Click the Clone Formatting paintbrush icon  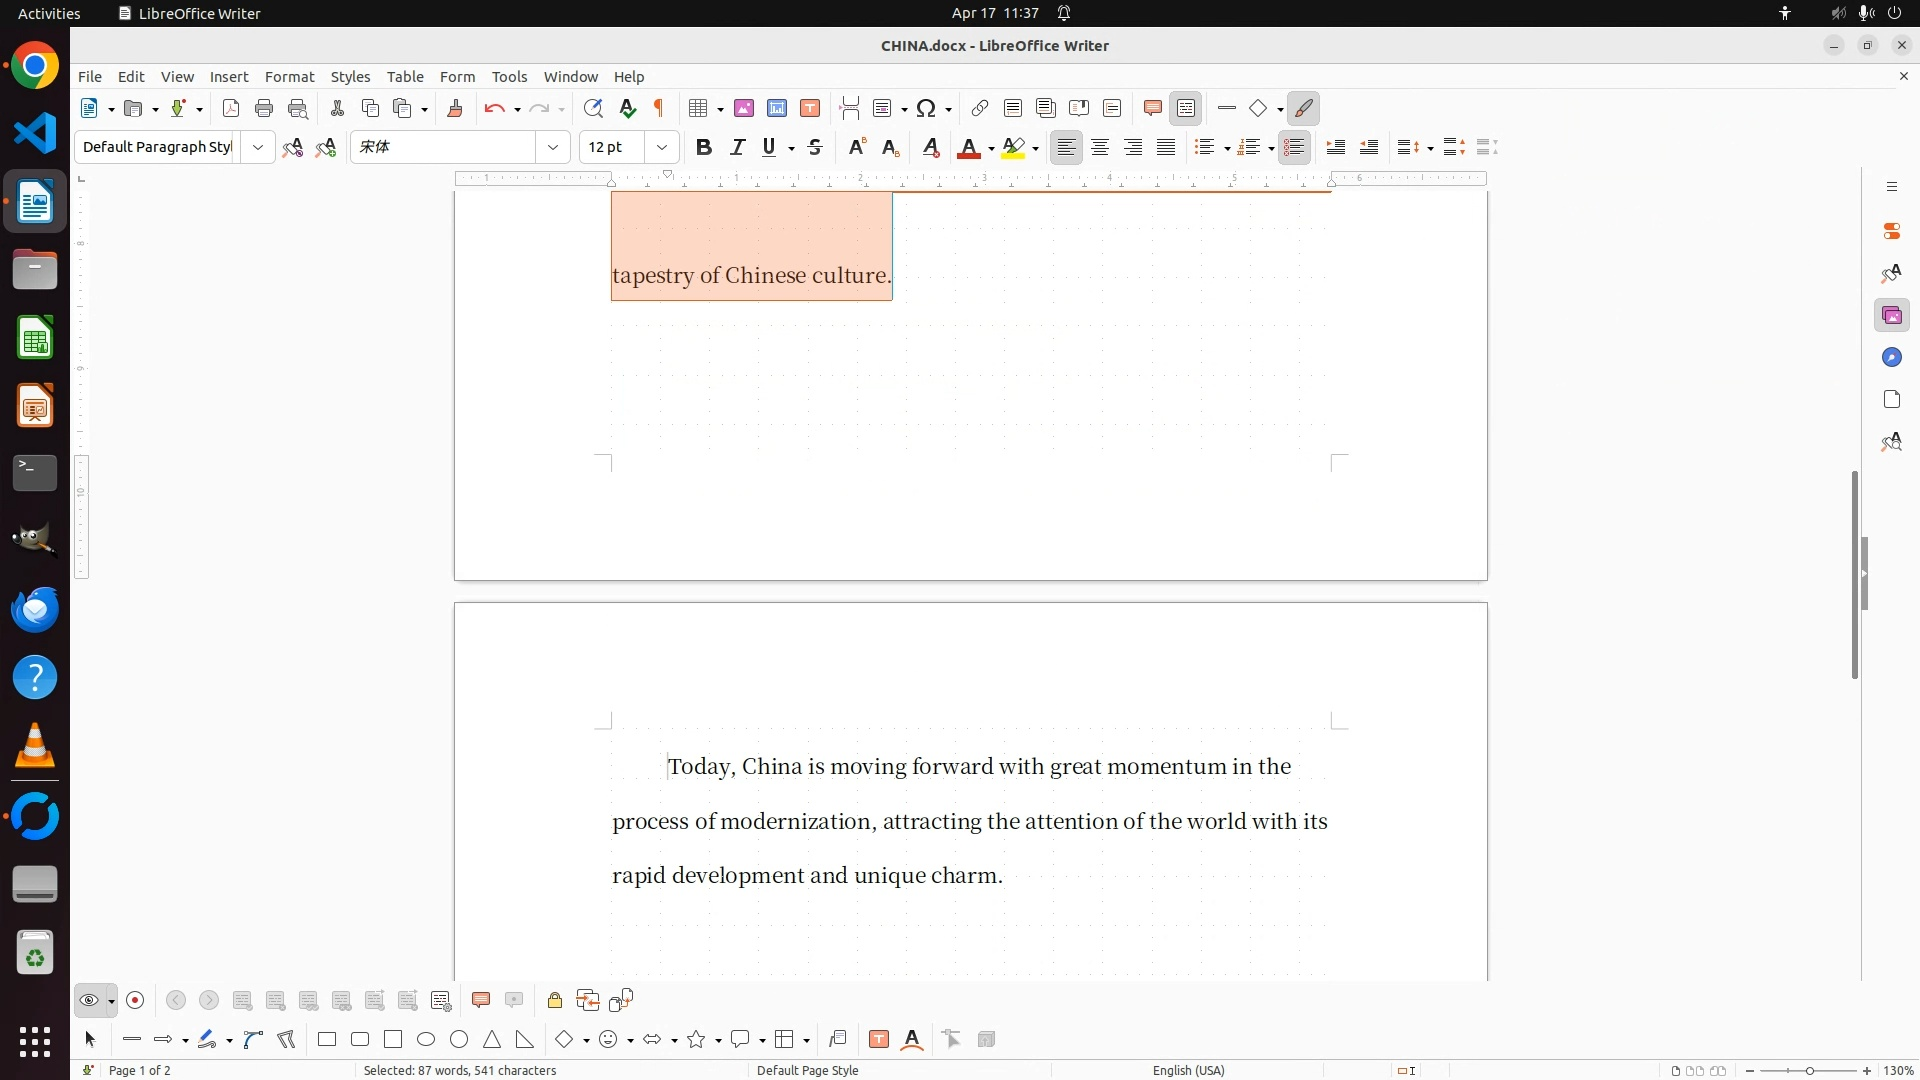coord(455,108)
